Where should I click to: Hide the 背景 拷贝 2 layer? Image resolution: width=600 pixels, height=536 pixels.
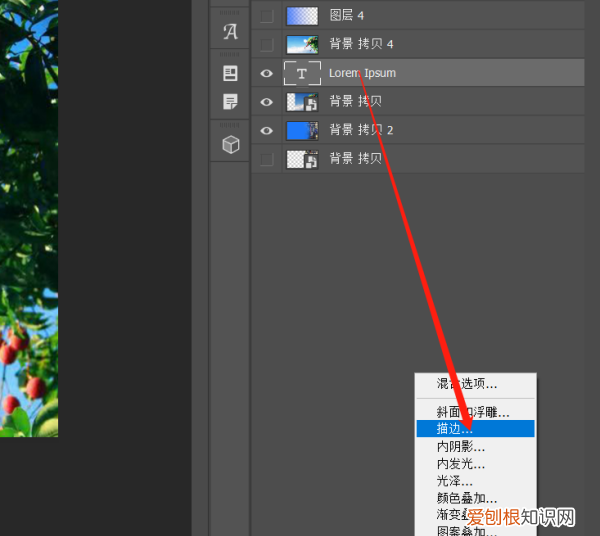(267, 130)
